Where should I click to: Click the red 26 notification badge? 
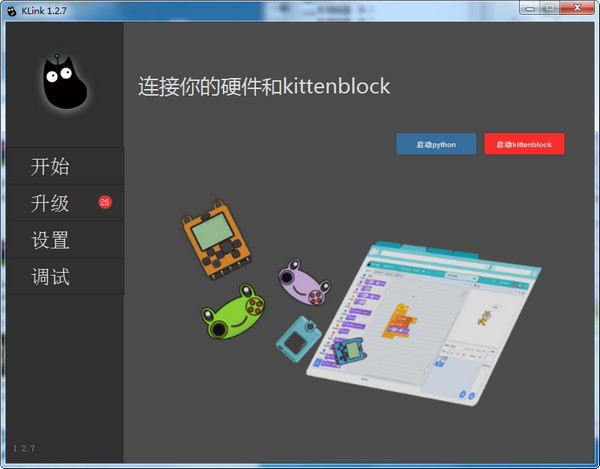tap(105, 203)
